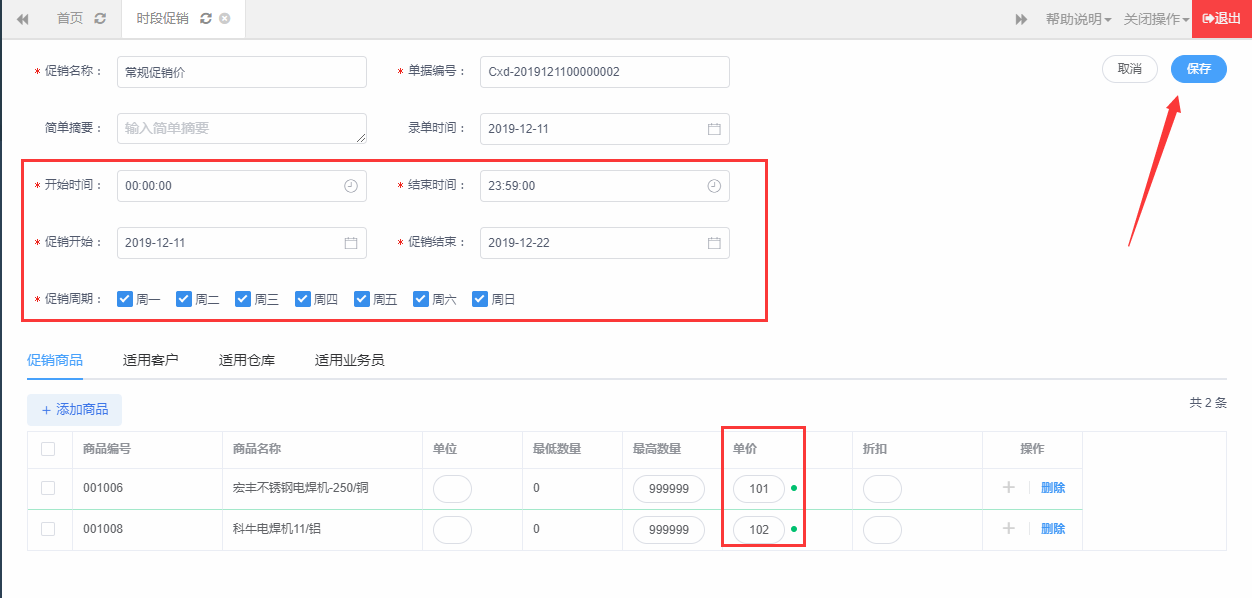
Task: Switch to the 首页 tab
Action: (x=70, y=19)
